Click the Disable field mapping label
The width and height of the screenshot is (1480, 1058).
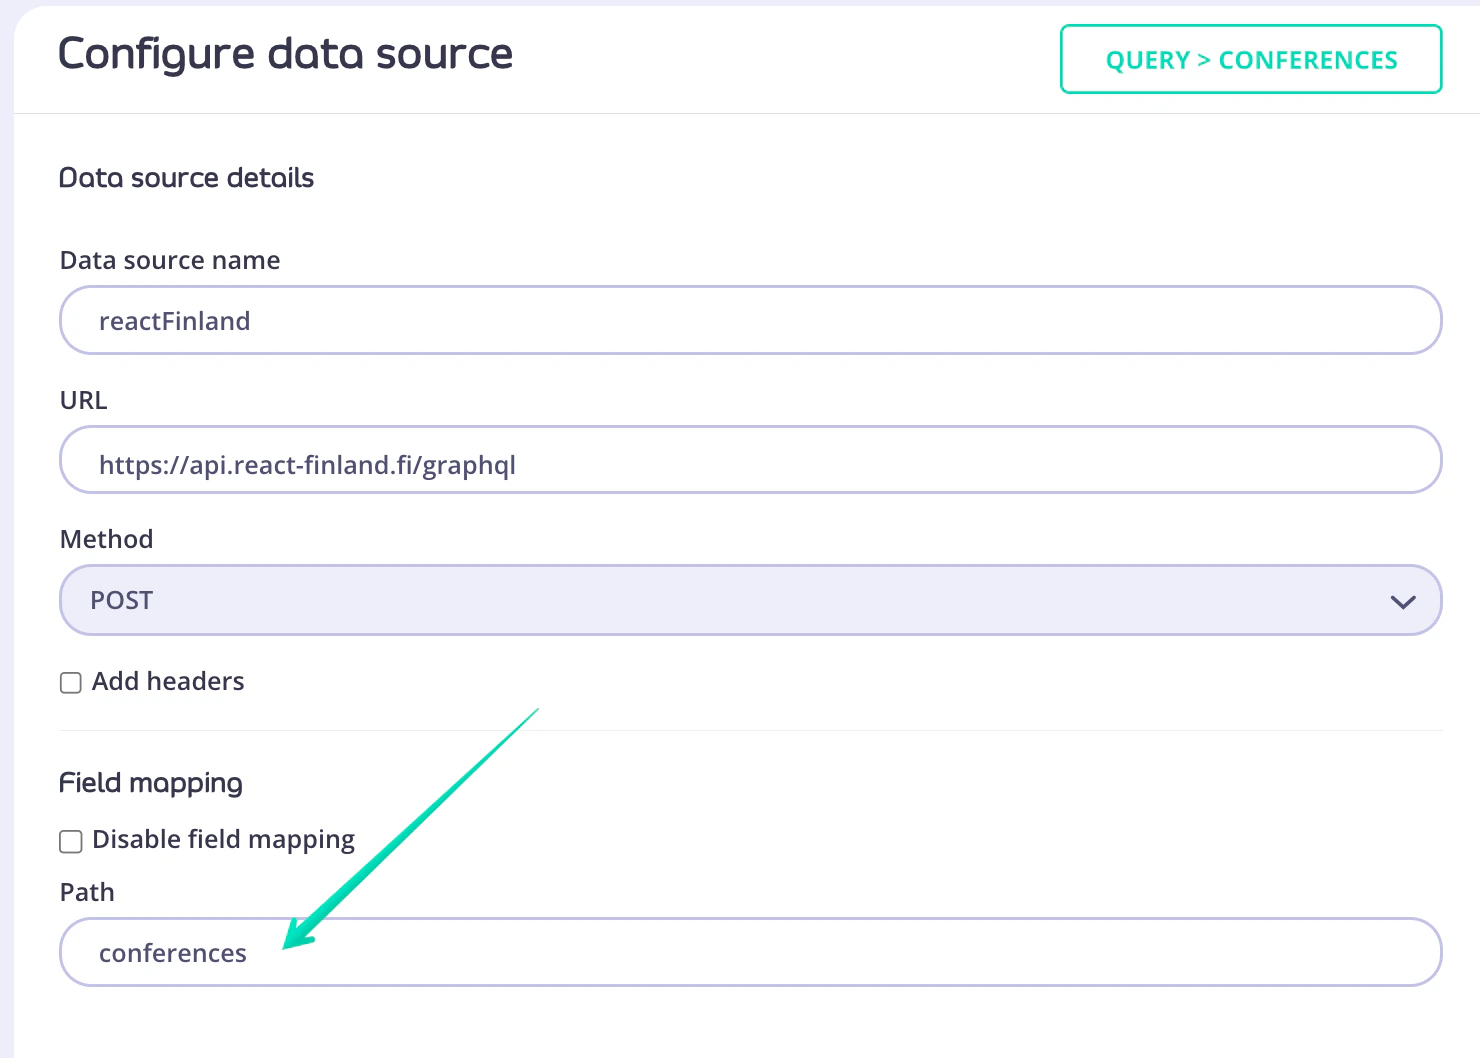click(222, 840)
